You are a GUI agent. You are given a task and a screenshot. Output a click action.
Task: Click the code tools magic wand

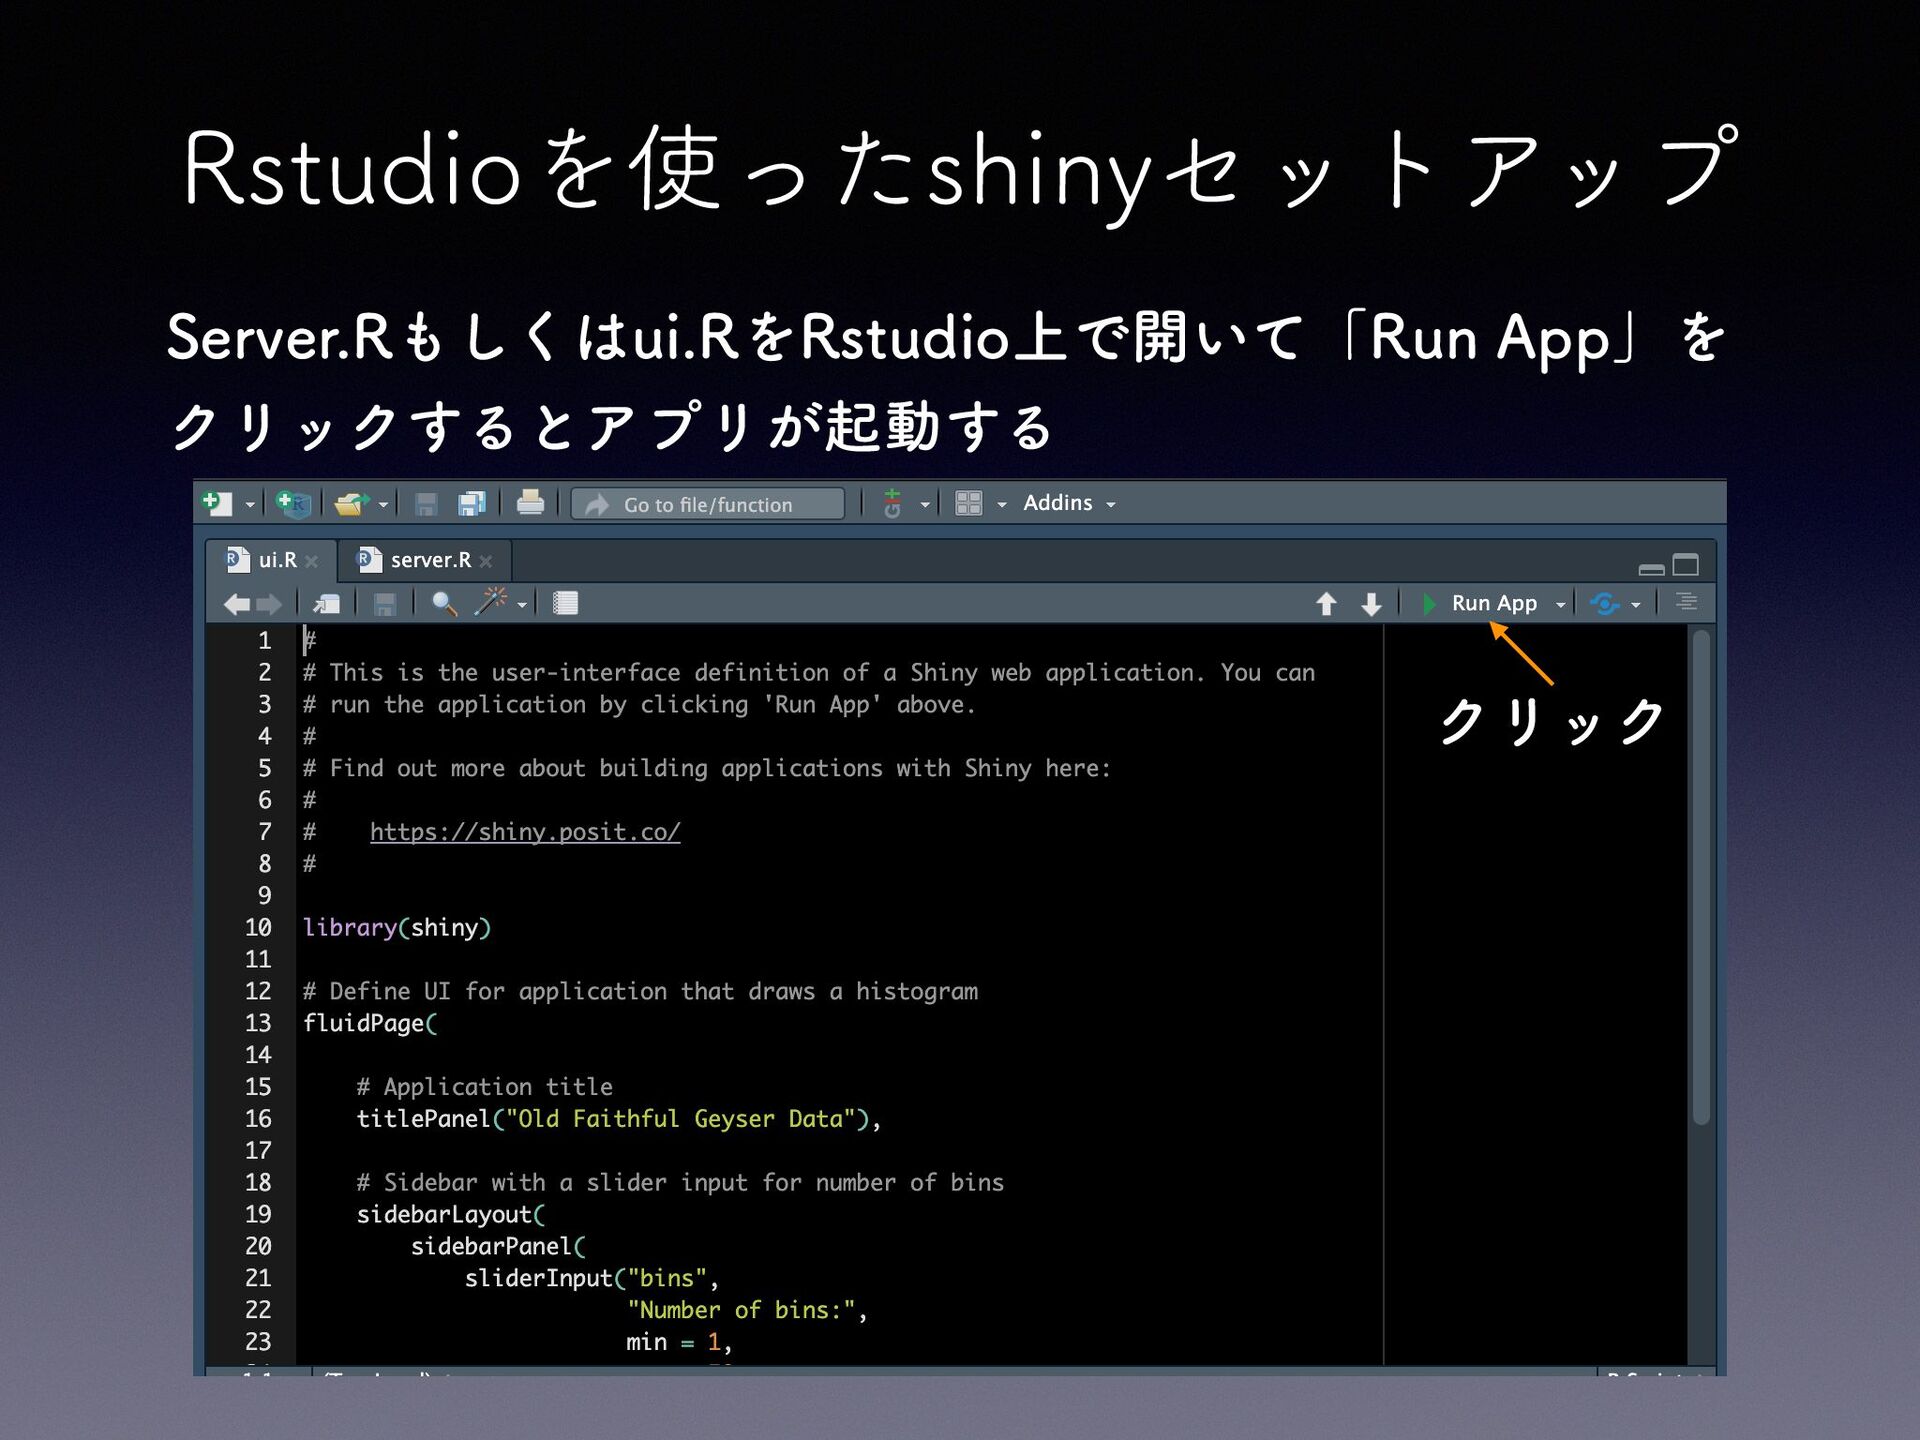click(491, 603)
